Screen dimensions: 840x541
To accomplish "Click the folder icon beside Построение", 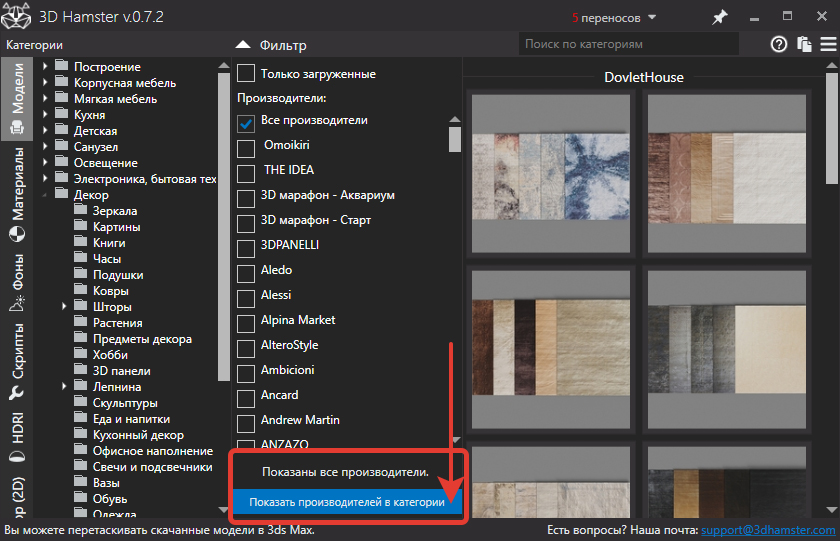I will (x=62, y=66).
